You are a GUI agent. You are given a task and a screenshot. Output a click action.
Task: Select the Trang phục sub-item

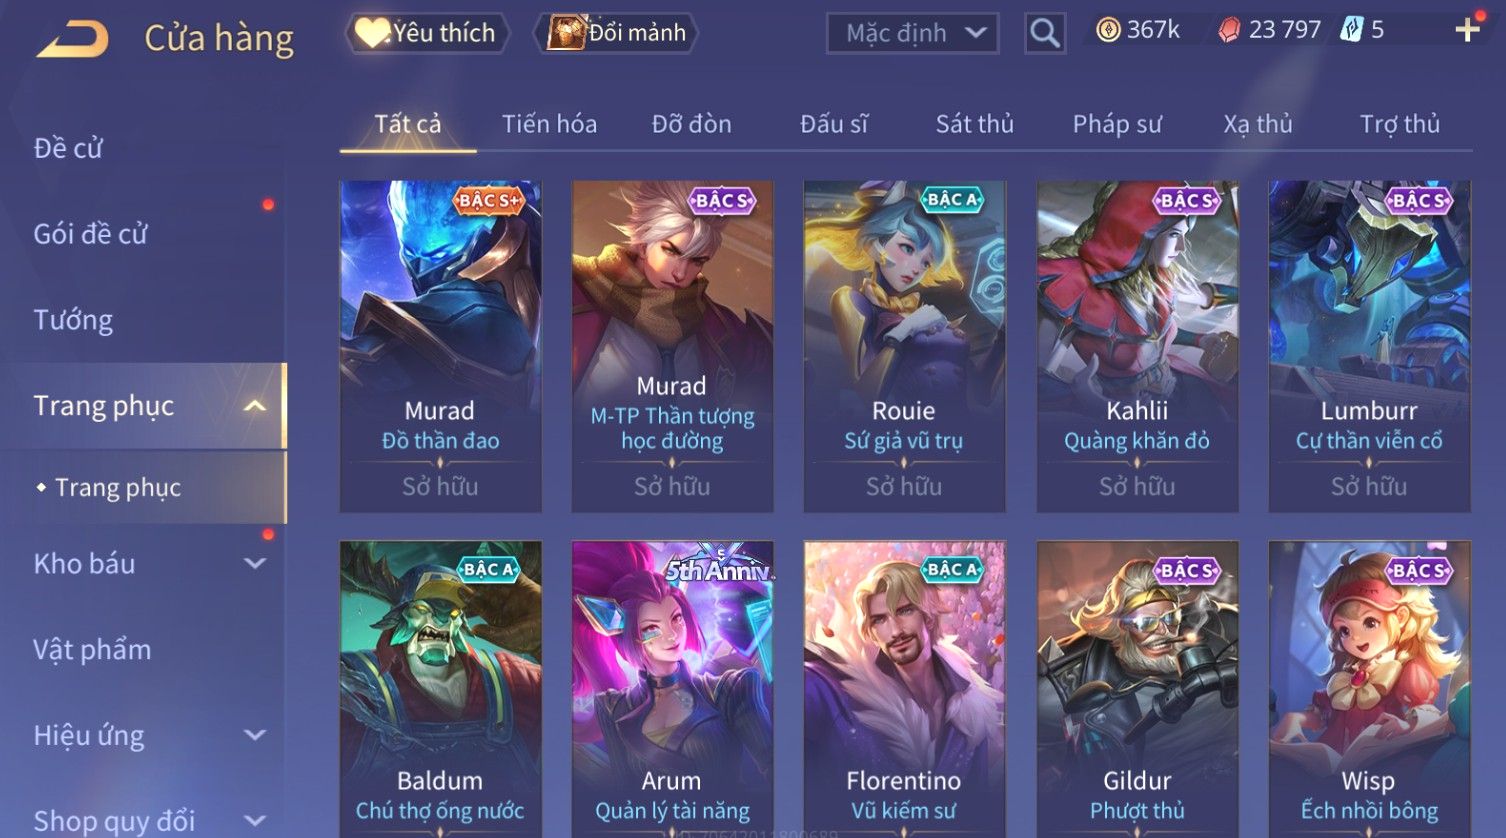coord(118,487)
